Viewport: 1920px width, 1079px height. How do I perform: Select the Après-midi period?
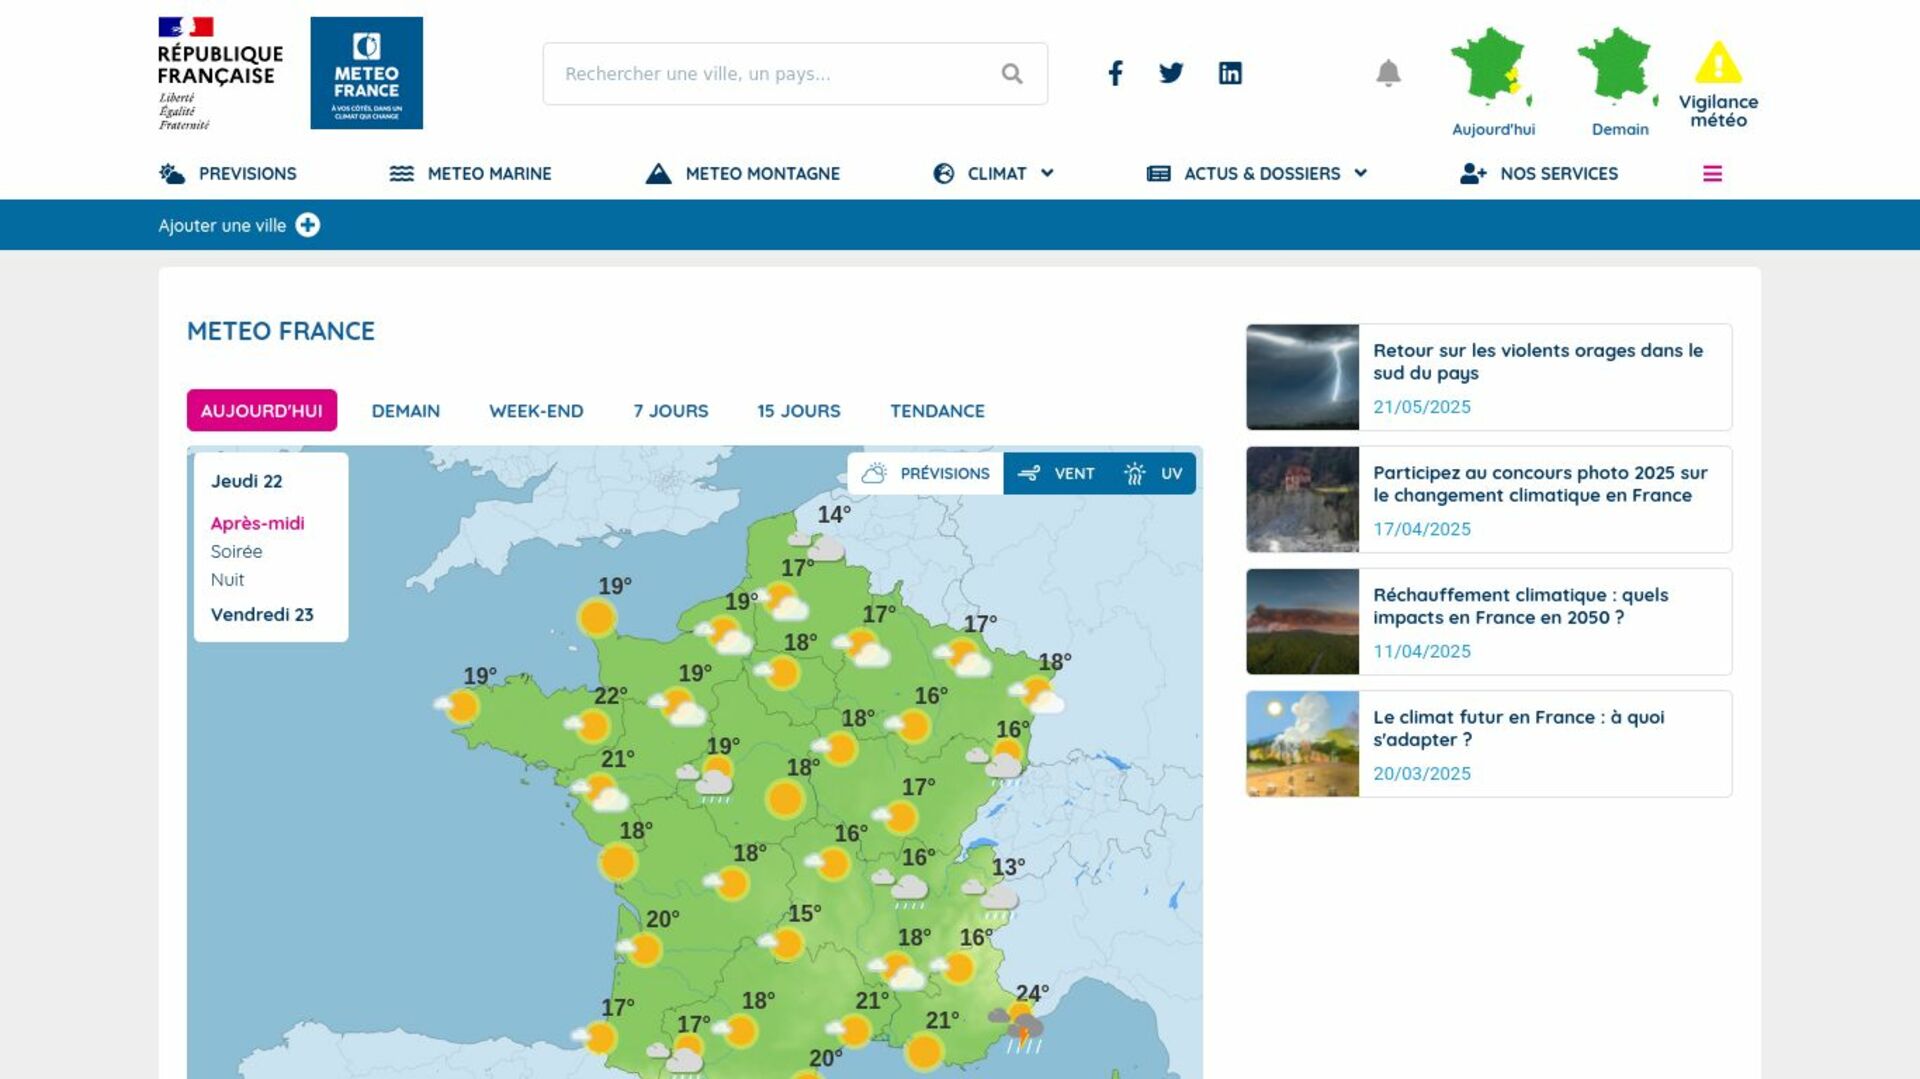click(x=257, y=523)
